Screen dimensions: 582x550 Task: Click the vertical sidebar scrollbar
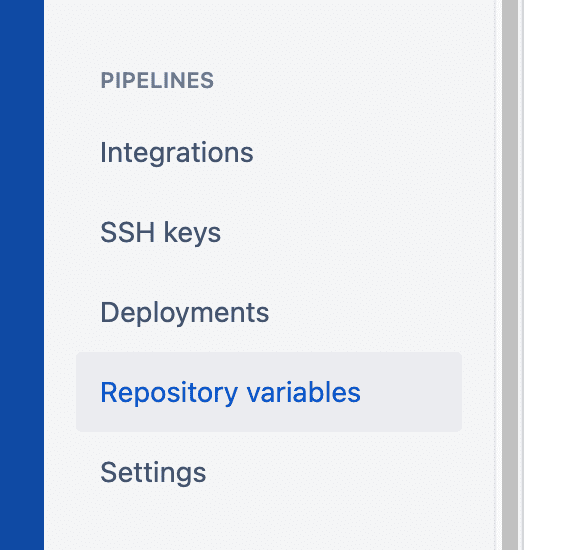510,275
